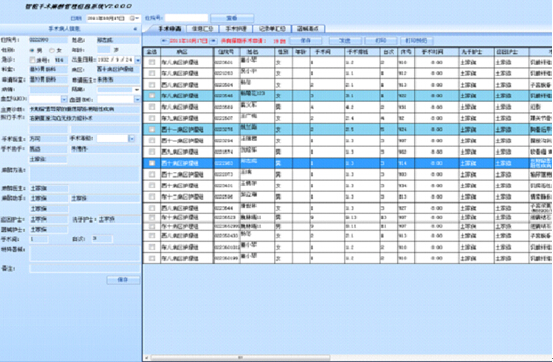The width and height of the screenshot is (553, 362).
Task: Switch to the 器械清点 tab
Action: (x=308, y=29)
